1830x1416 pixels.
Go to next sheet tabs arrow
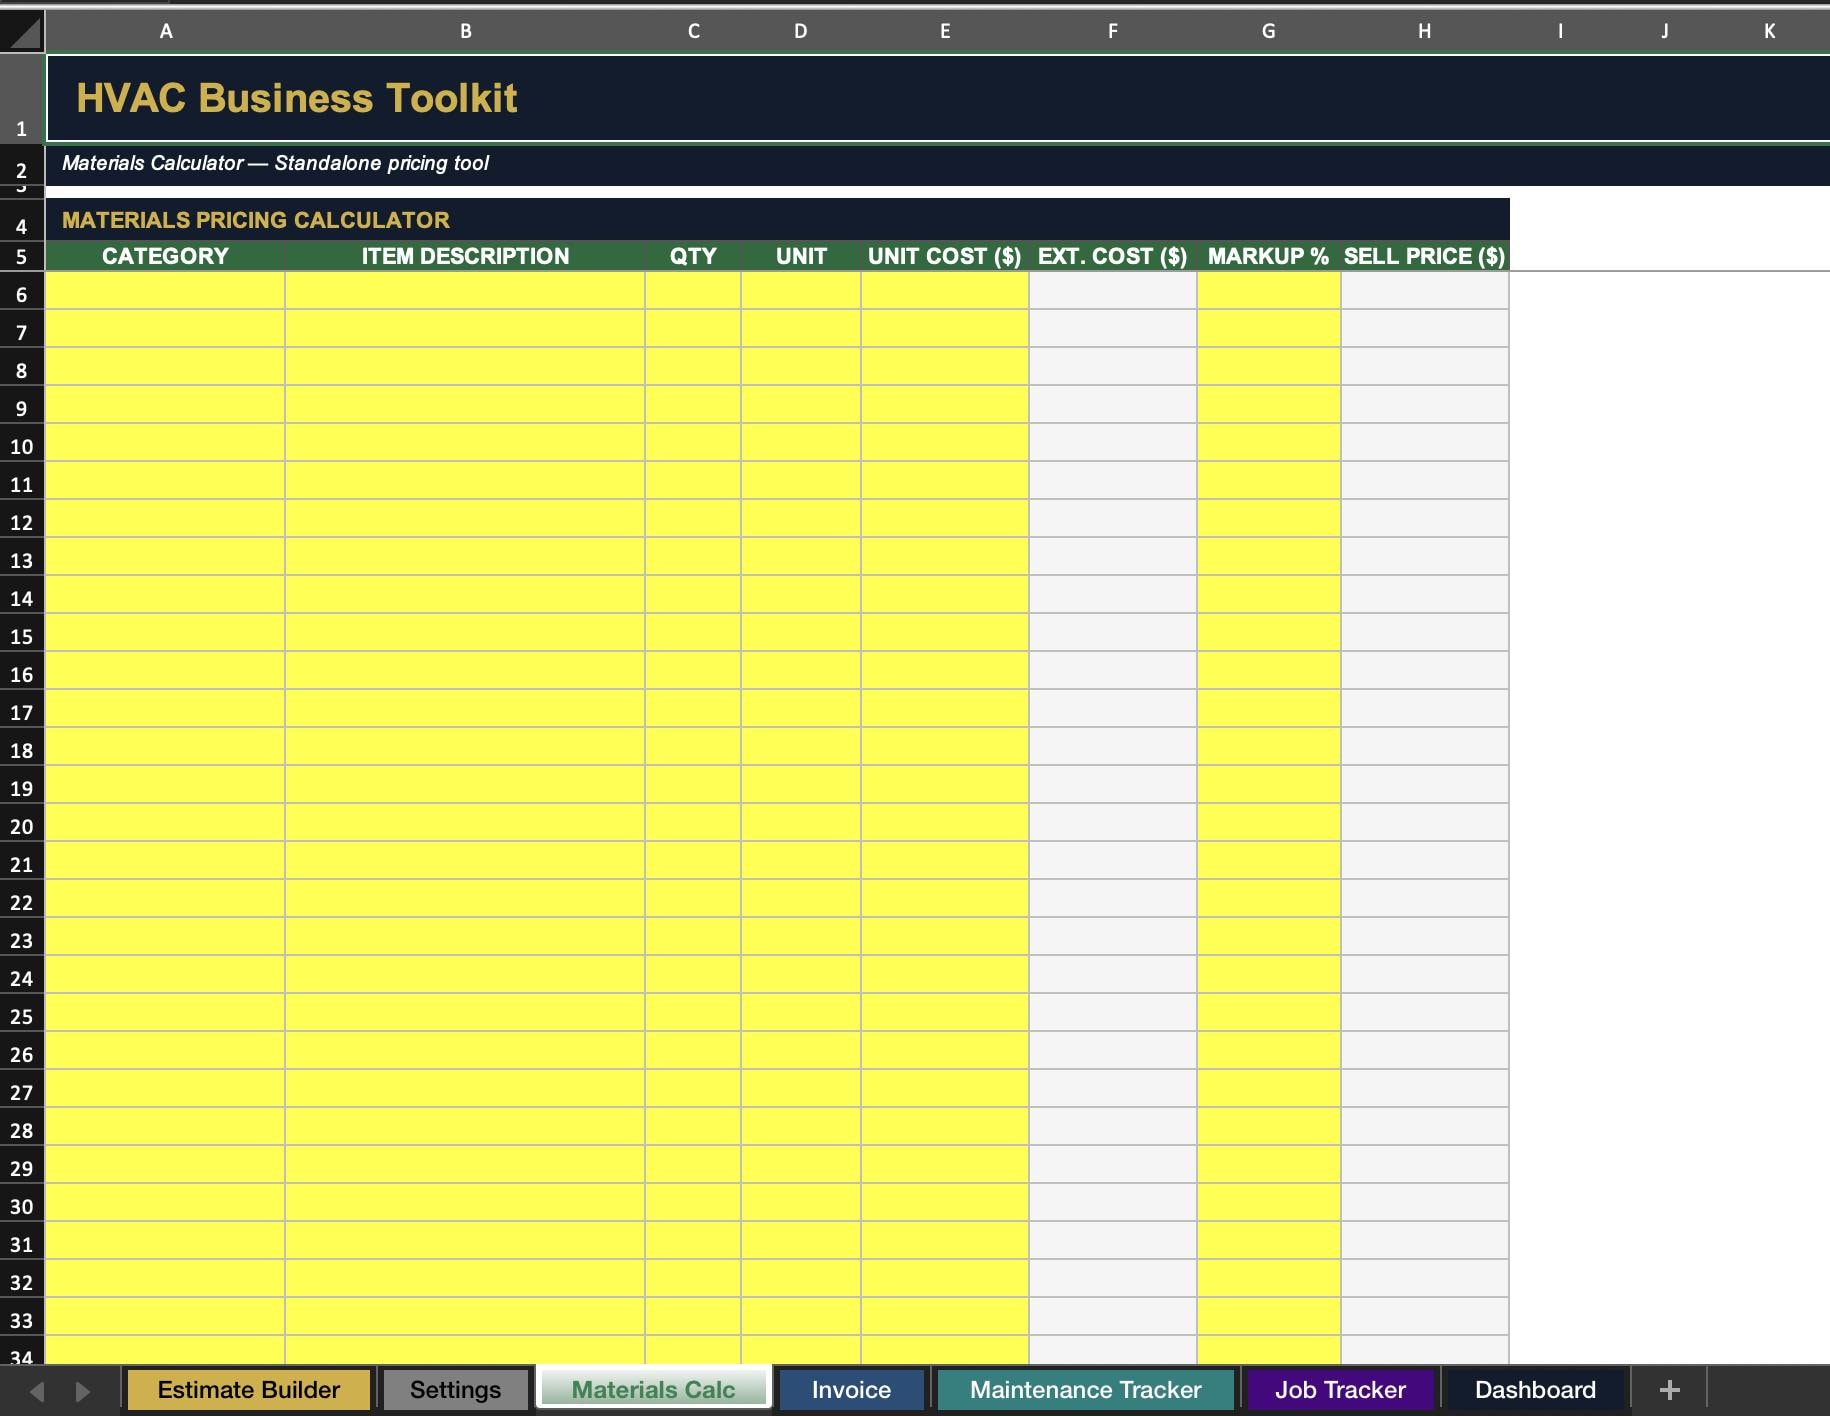click(83, 1391)
